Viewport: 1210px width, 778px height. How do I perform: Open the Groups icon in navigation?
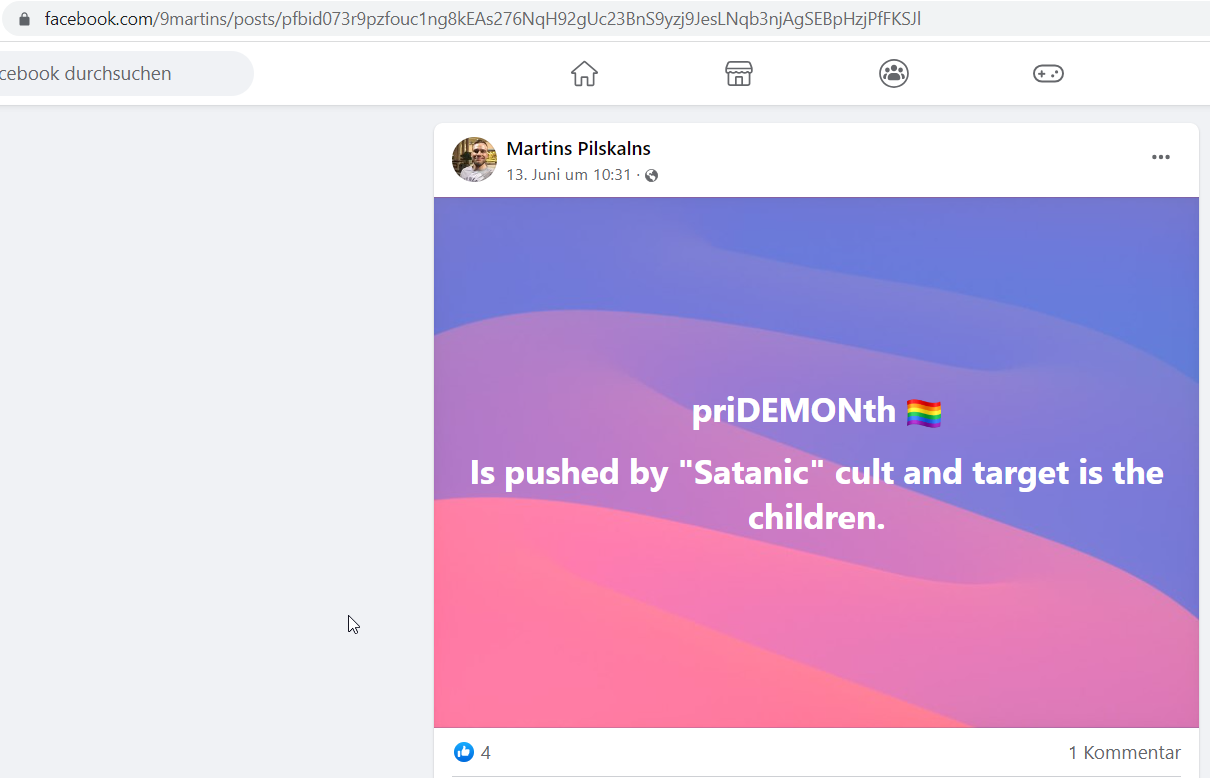pos(894,73)
